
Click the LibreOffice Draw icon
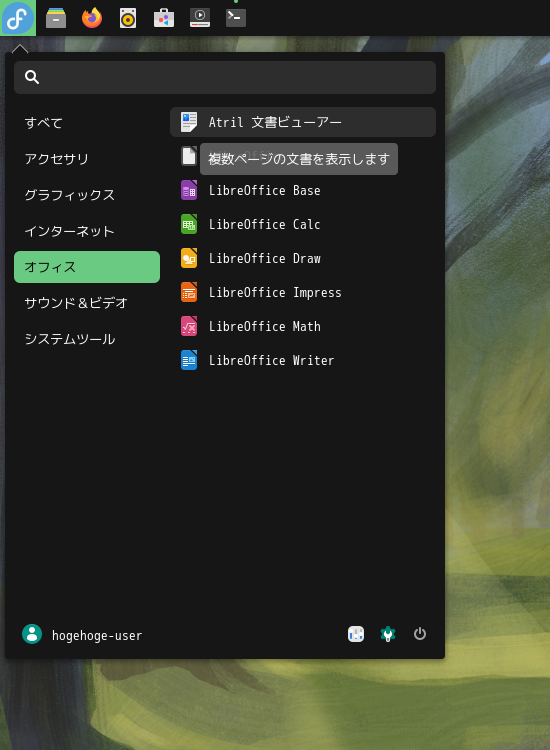coord(189,258)
